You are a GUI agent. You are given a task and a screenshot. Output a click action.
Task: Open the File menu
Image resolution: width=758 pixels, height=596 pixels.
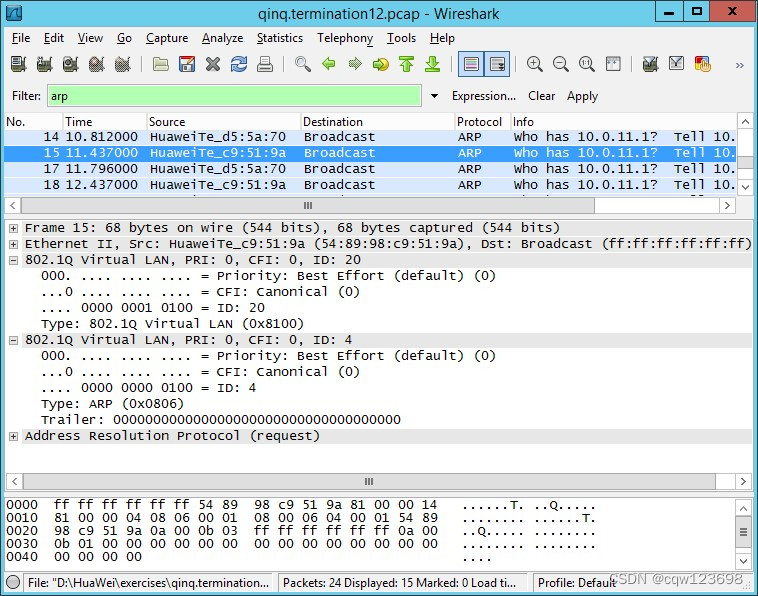21,38
